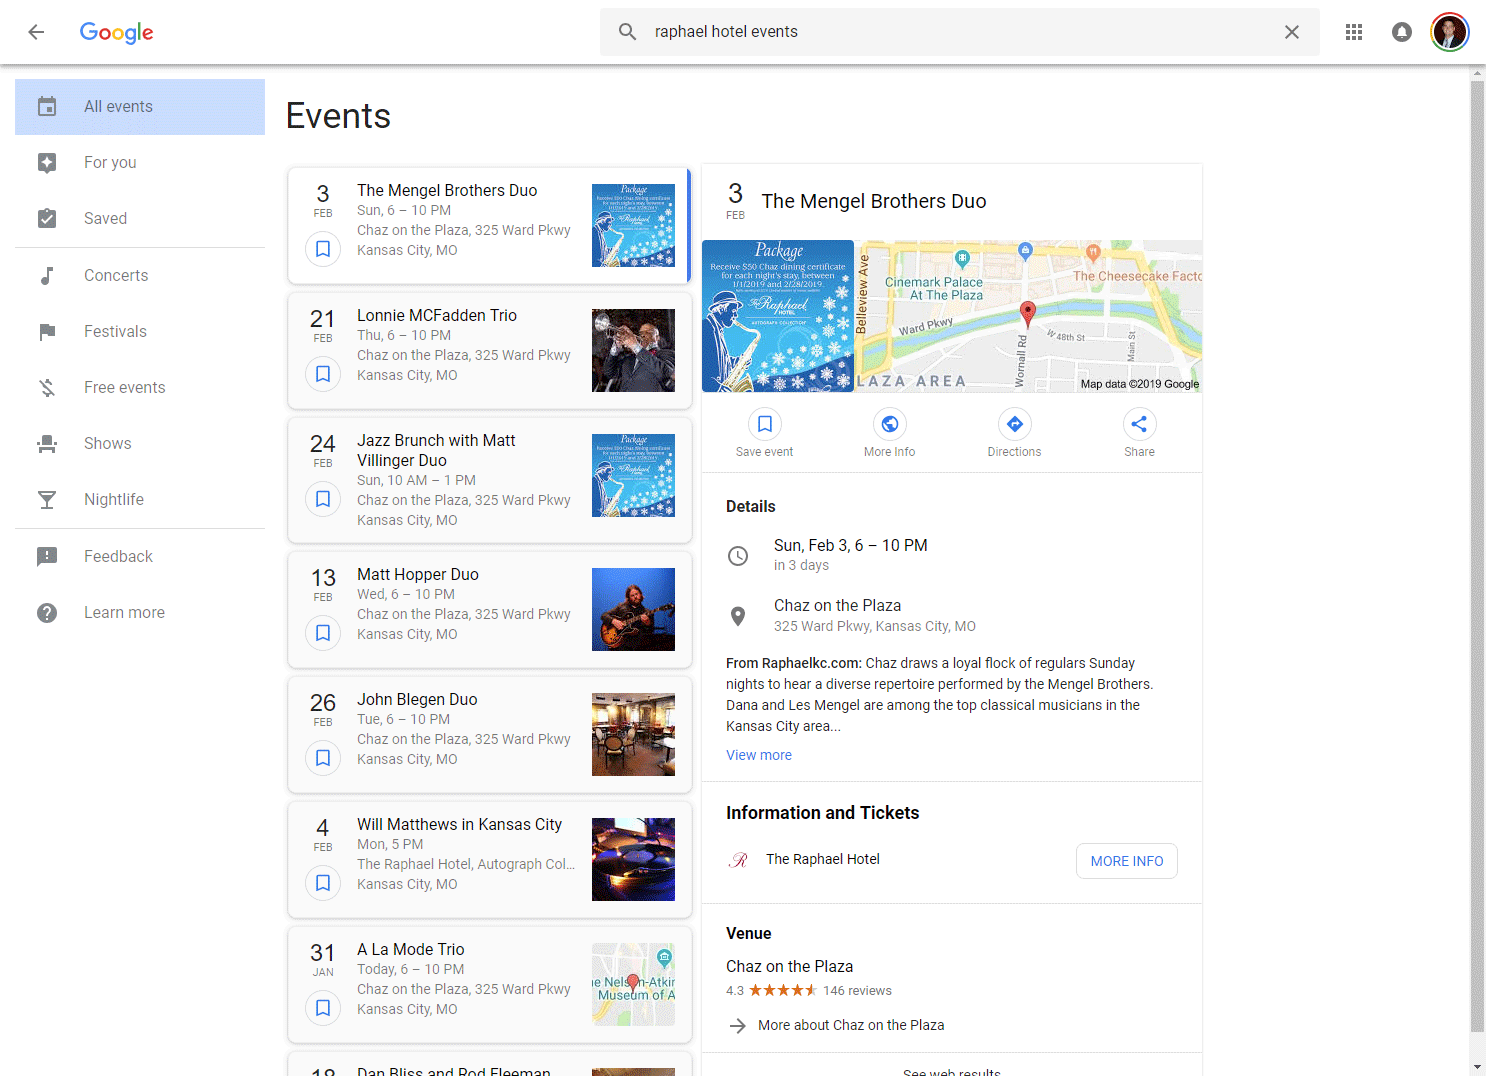1486x1080 pixels.
Task: Open the Ward Pkwy map preview
Action: (1029, 316)
